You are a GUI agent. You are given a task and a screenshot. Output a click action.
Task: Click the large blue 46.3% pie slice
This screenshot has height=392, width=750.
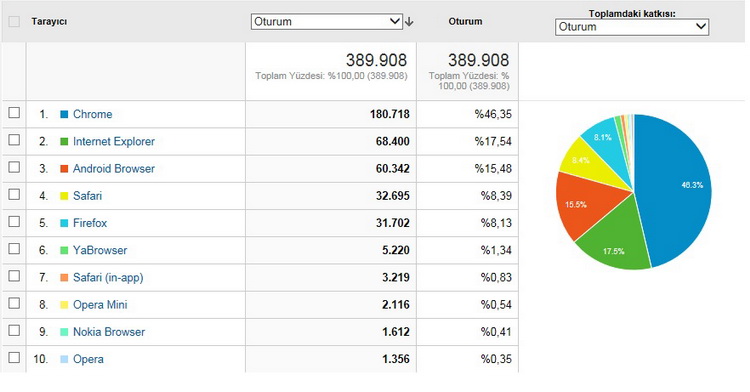point(674,191)
